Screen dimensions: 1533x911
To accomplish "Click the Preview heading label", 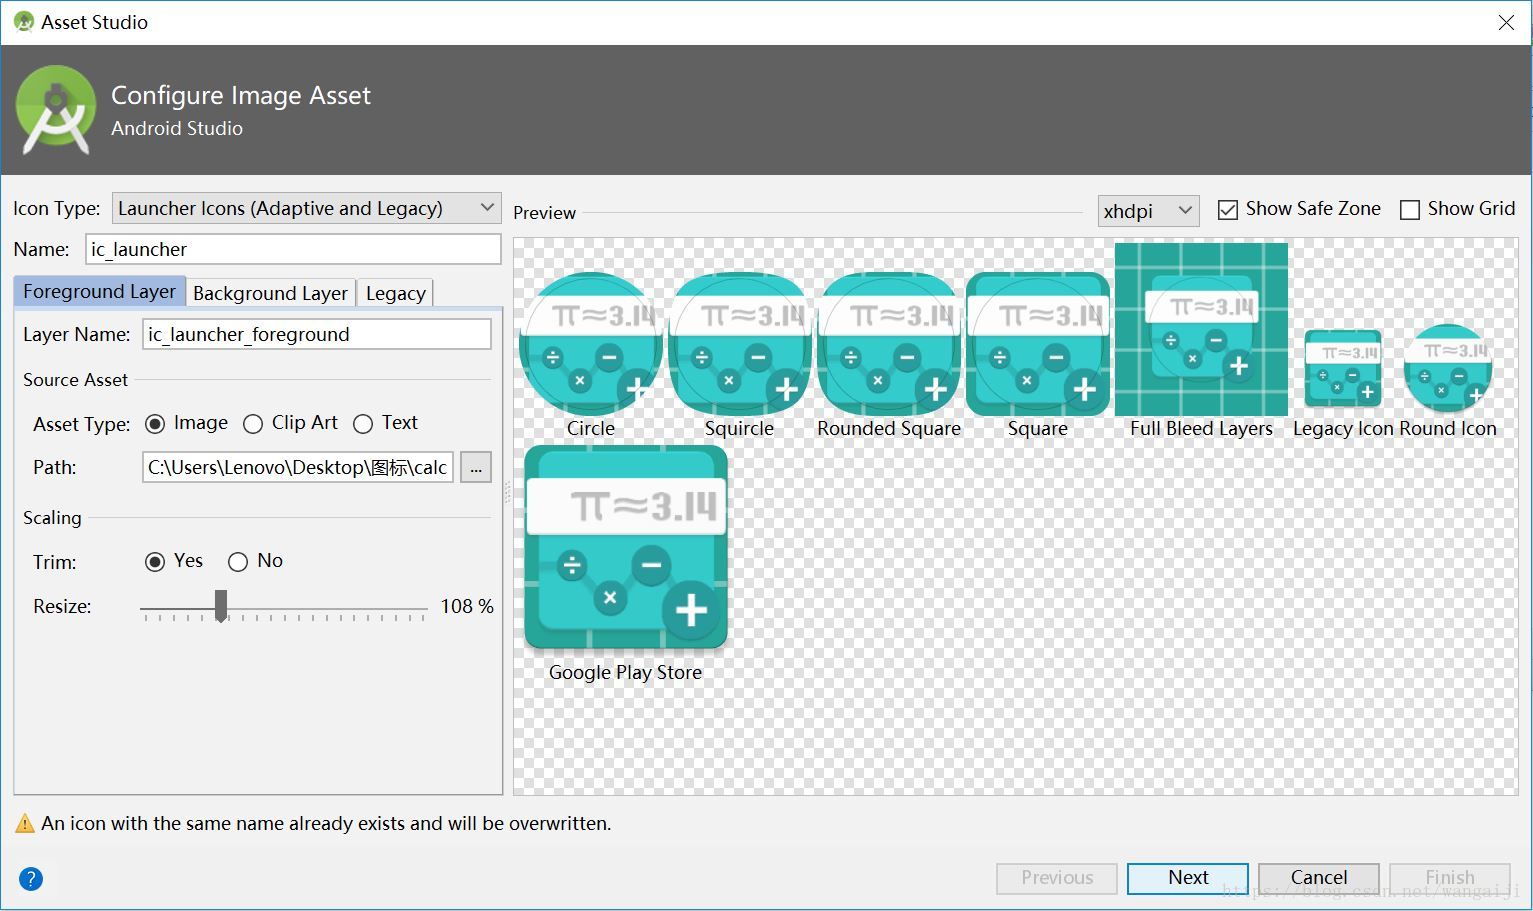I will [x=544, y=213].
